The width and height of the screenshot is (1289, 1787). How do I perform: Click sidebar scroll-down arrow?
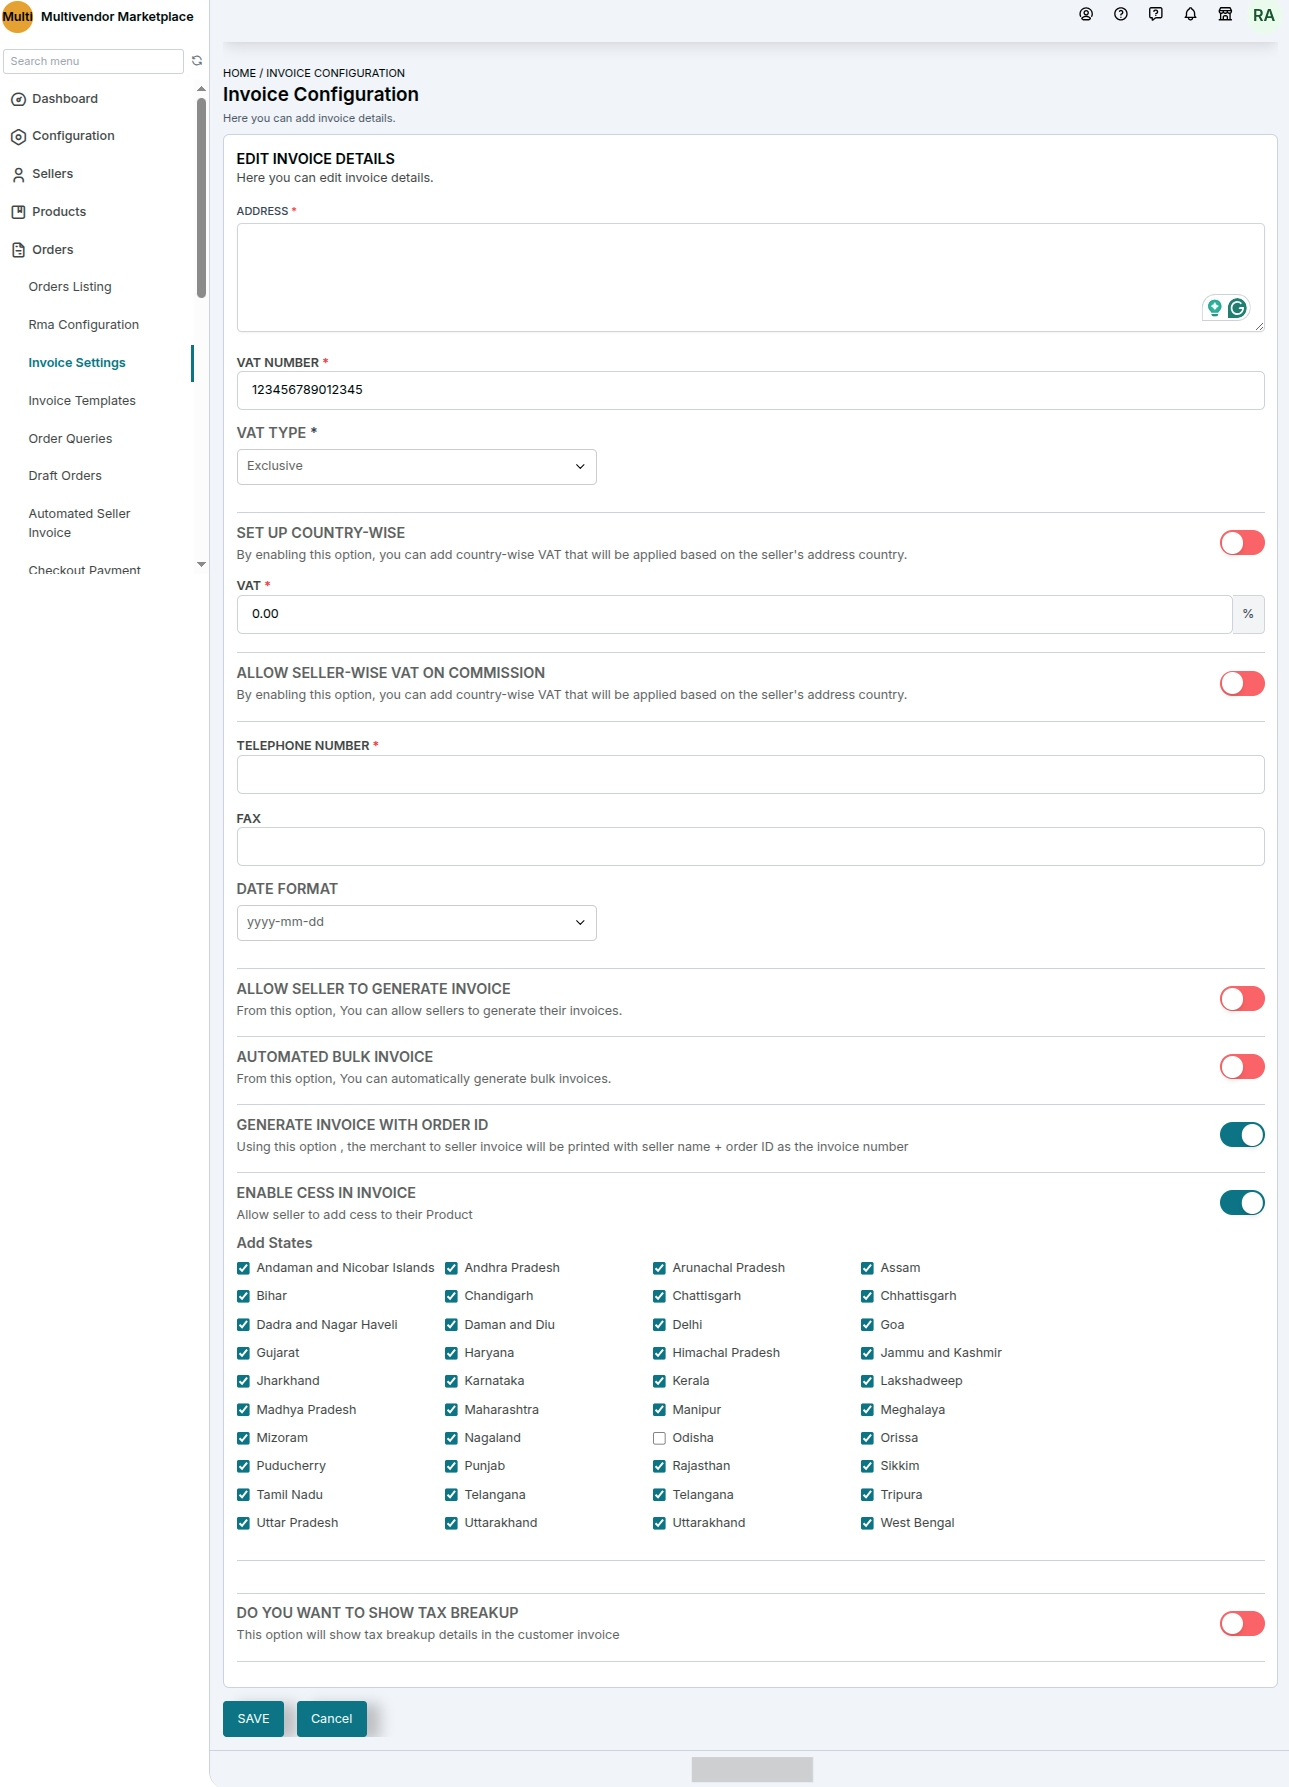pos(201,565)
